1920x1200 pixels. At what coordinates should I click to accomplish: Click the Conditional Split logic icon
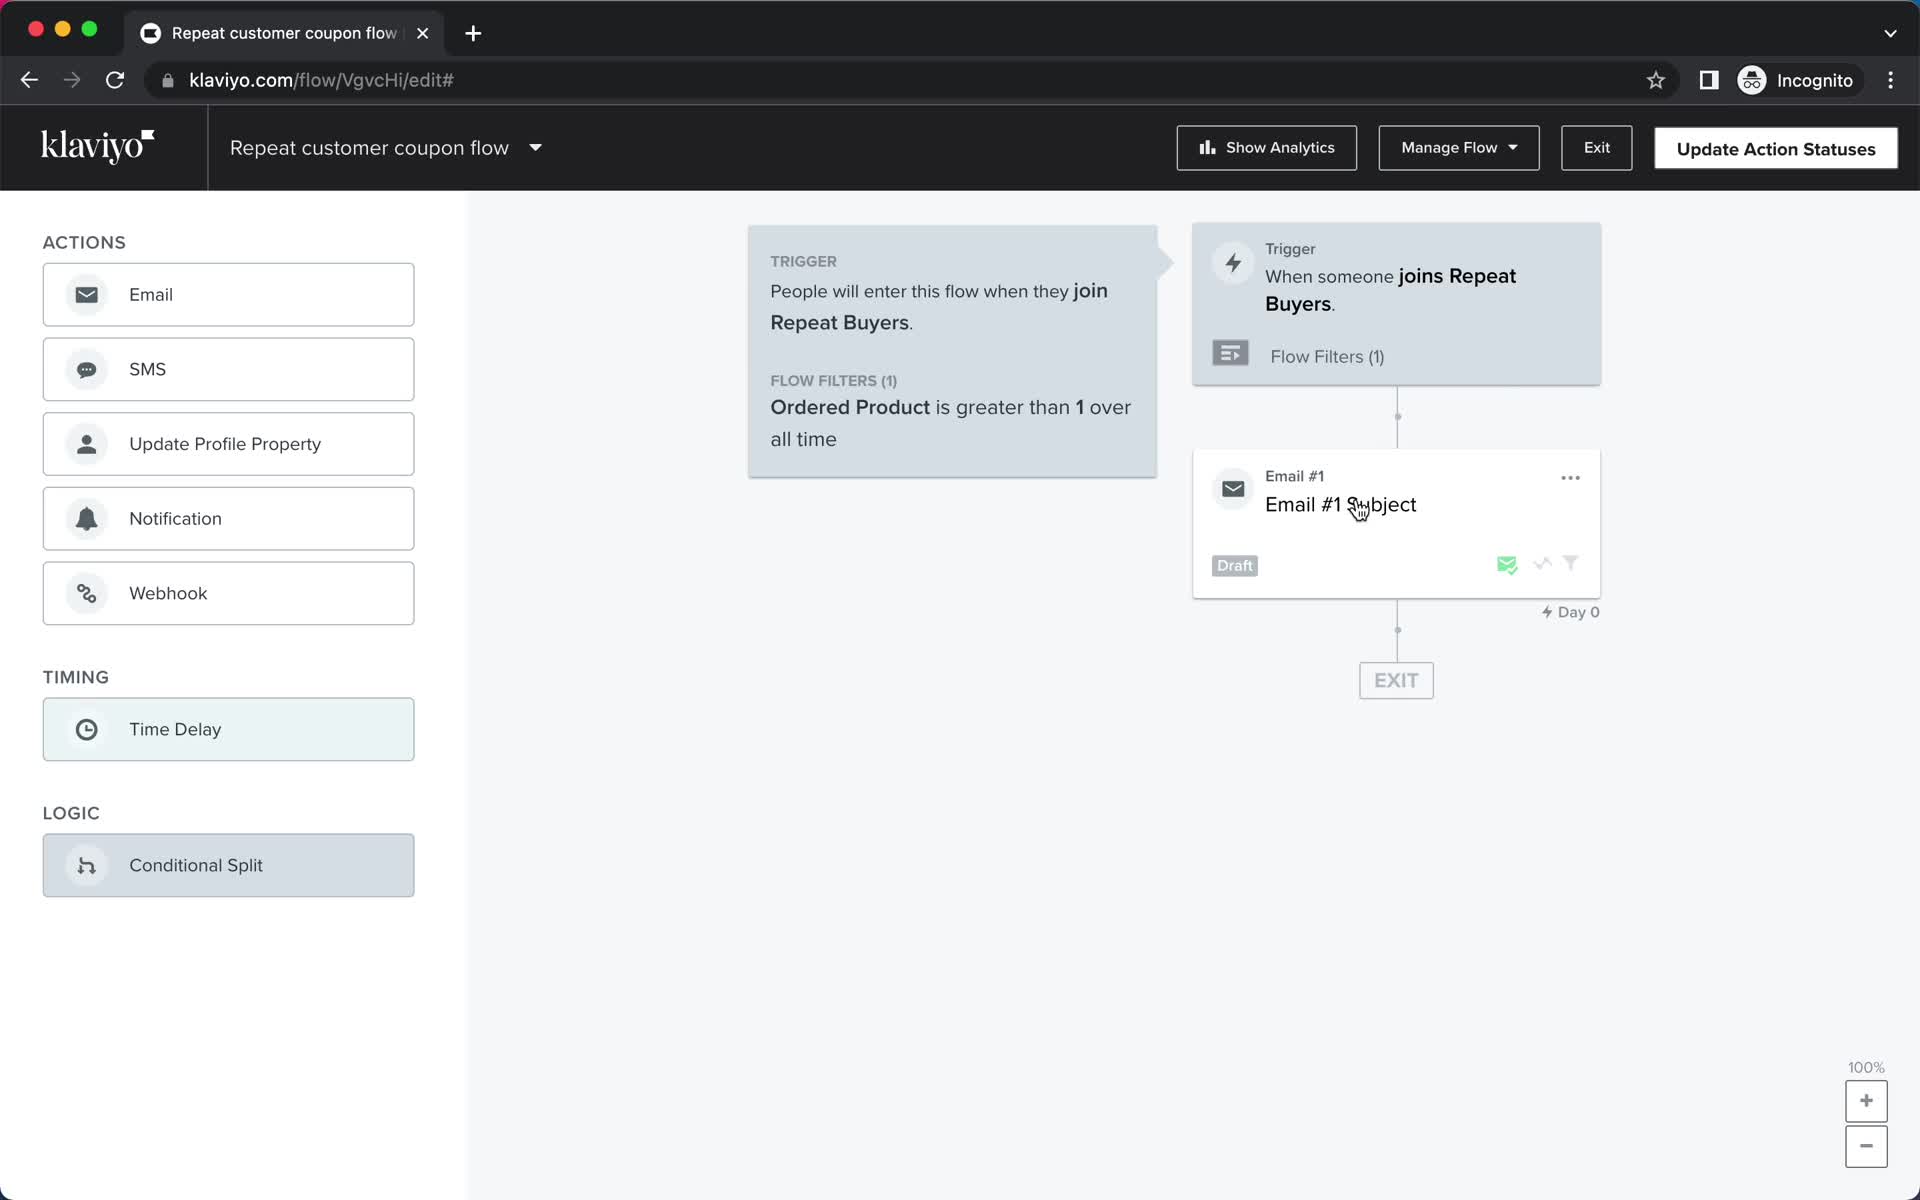pos(86,864)
